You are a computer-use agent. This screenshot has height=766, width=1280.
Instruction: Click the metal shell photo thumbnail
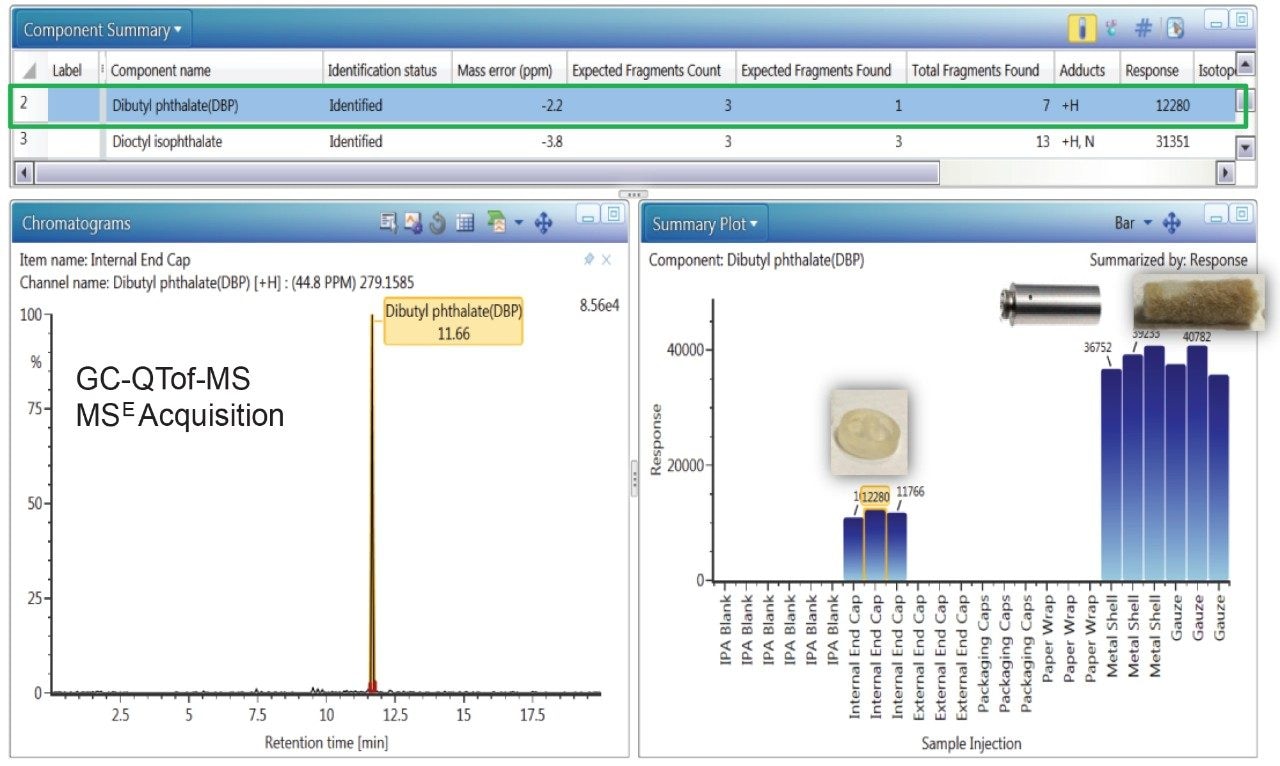coord(1049,304)
